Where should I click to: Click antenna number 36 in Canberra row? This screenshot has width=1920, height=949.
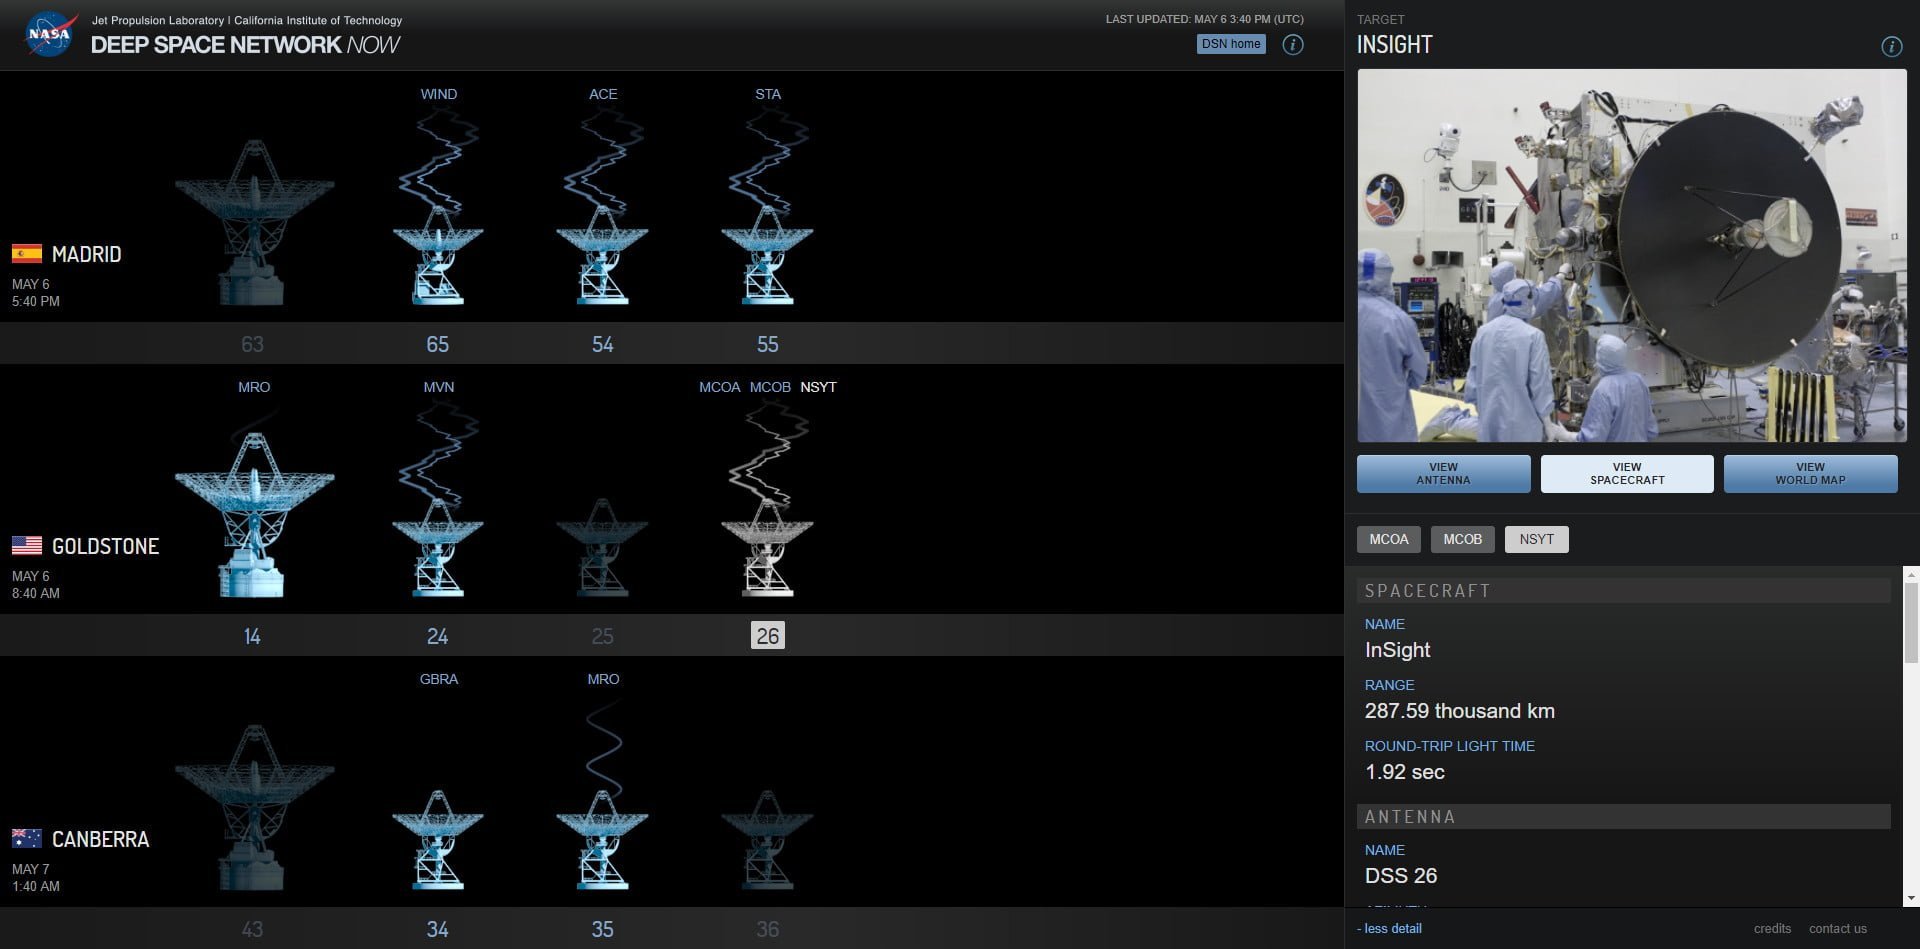pos(767,929)
